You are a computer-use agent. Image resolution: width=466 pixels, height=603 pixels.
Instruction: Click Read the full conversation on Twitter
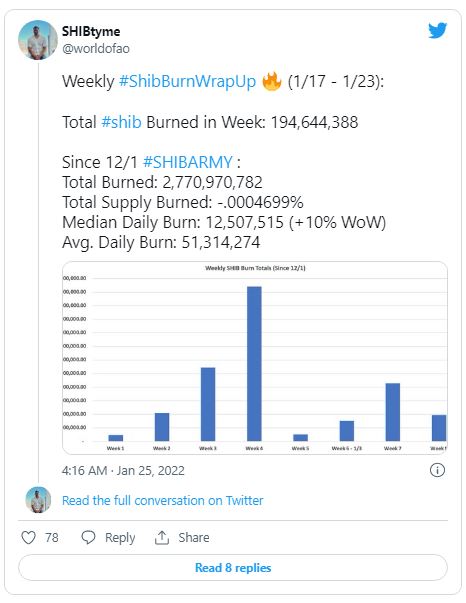point(163,500)
